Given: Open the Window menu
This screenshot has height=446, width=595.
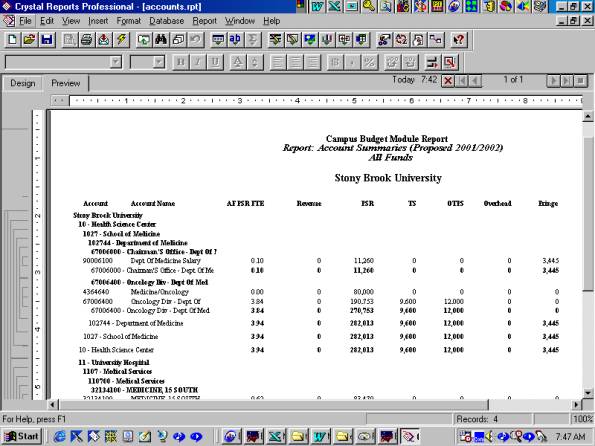Looking at the screenshot, I should click(240, 21).
